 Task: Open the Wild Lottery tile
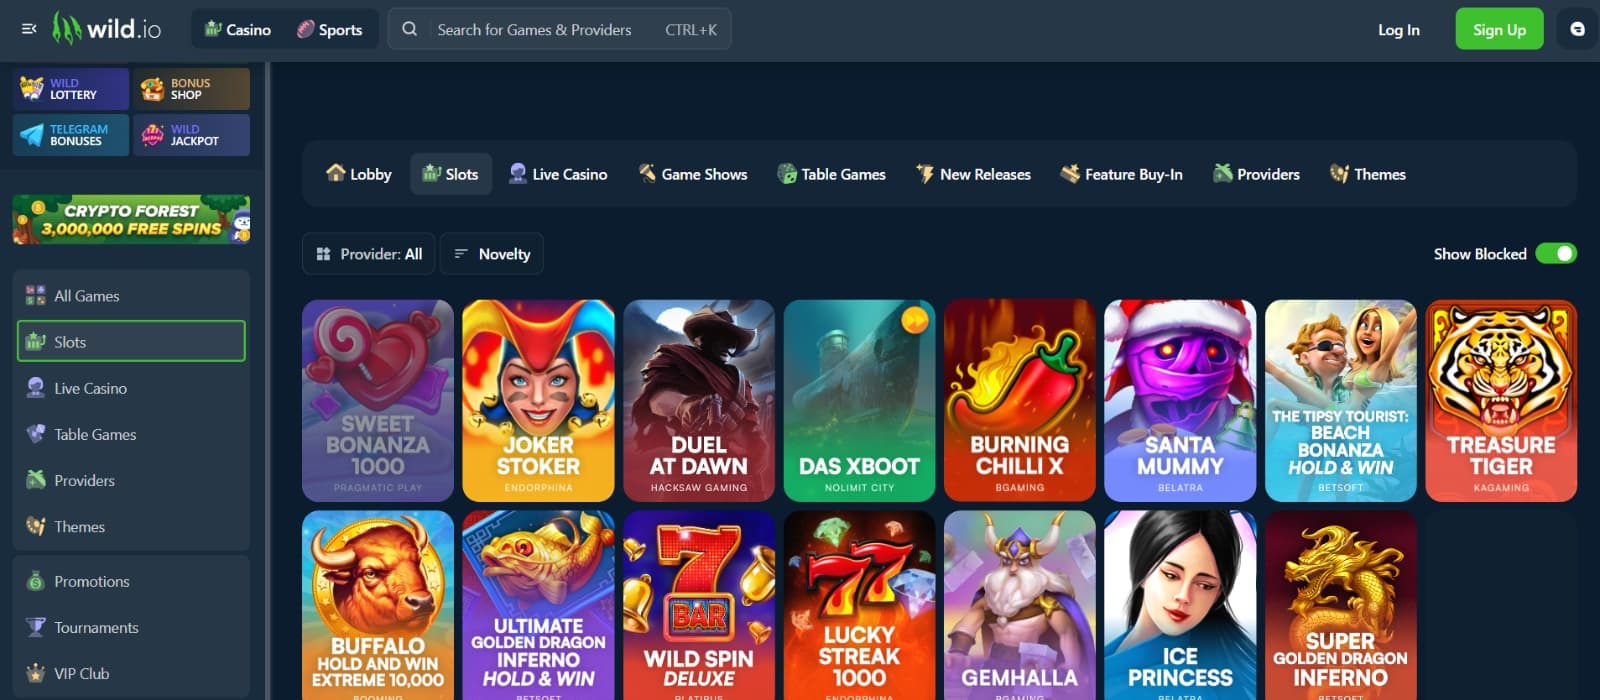click(x=71, y=89)
